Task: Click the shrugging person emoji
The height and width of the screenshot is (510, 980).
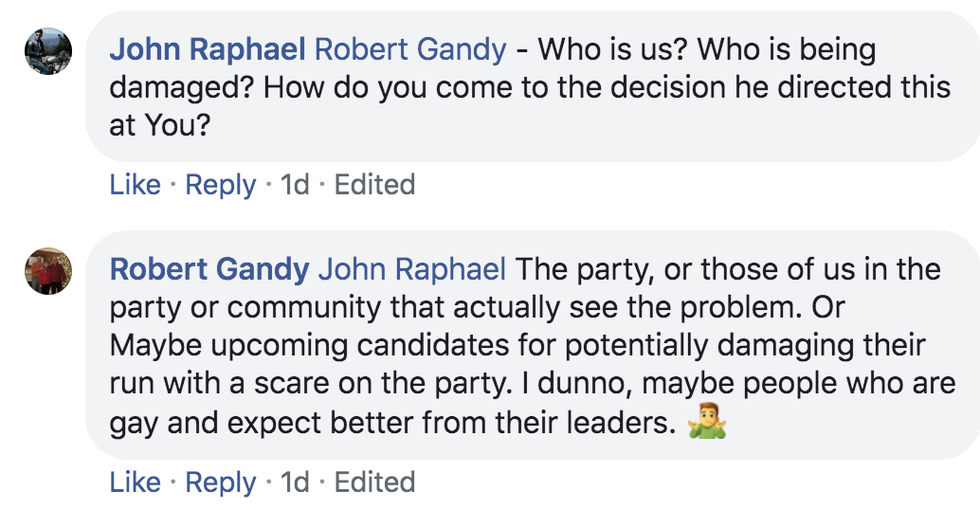Action: pyautogui.click(x=707, y=423)
